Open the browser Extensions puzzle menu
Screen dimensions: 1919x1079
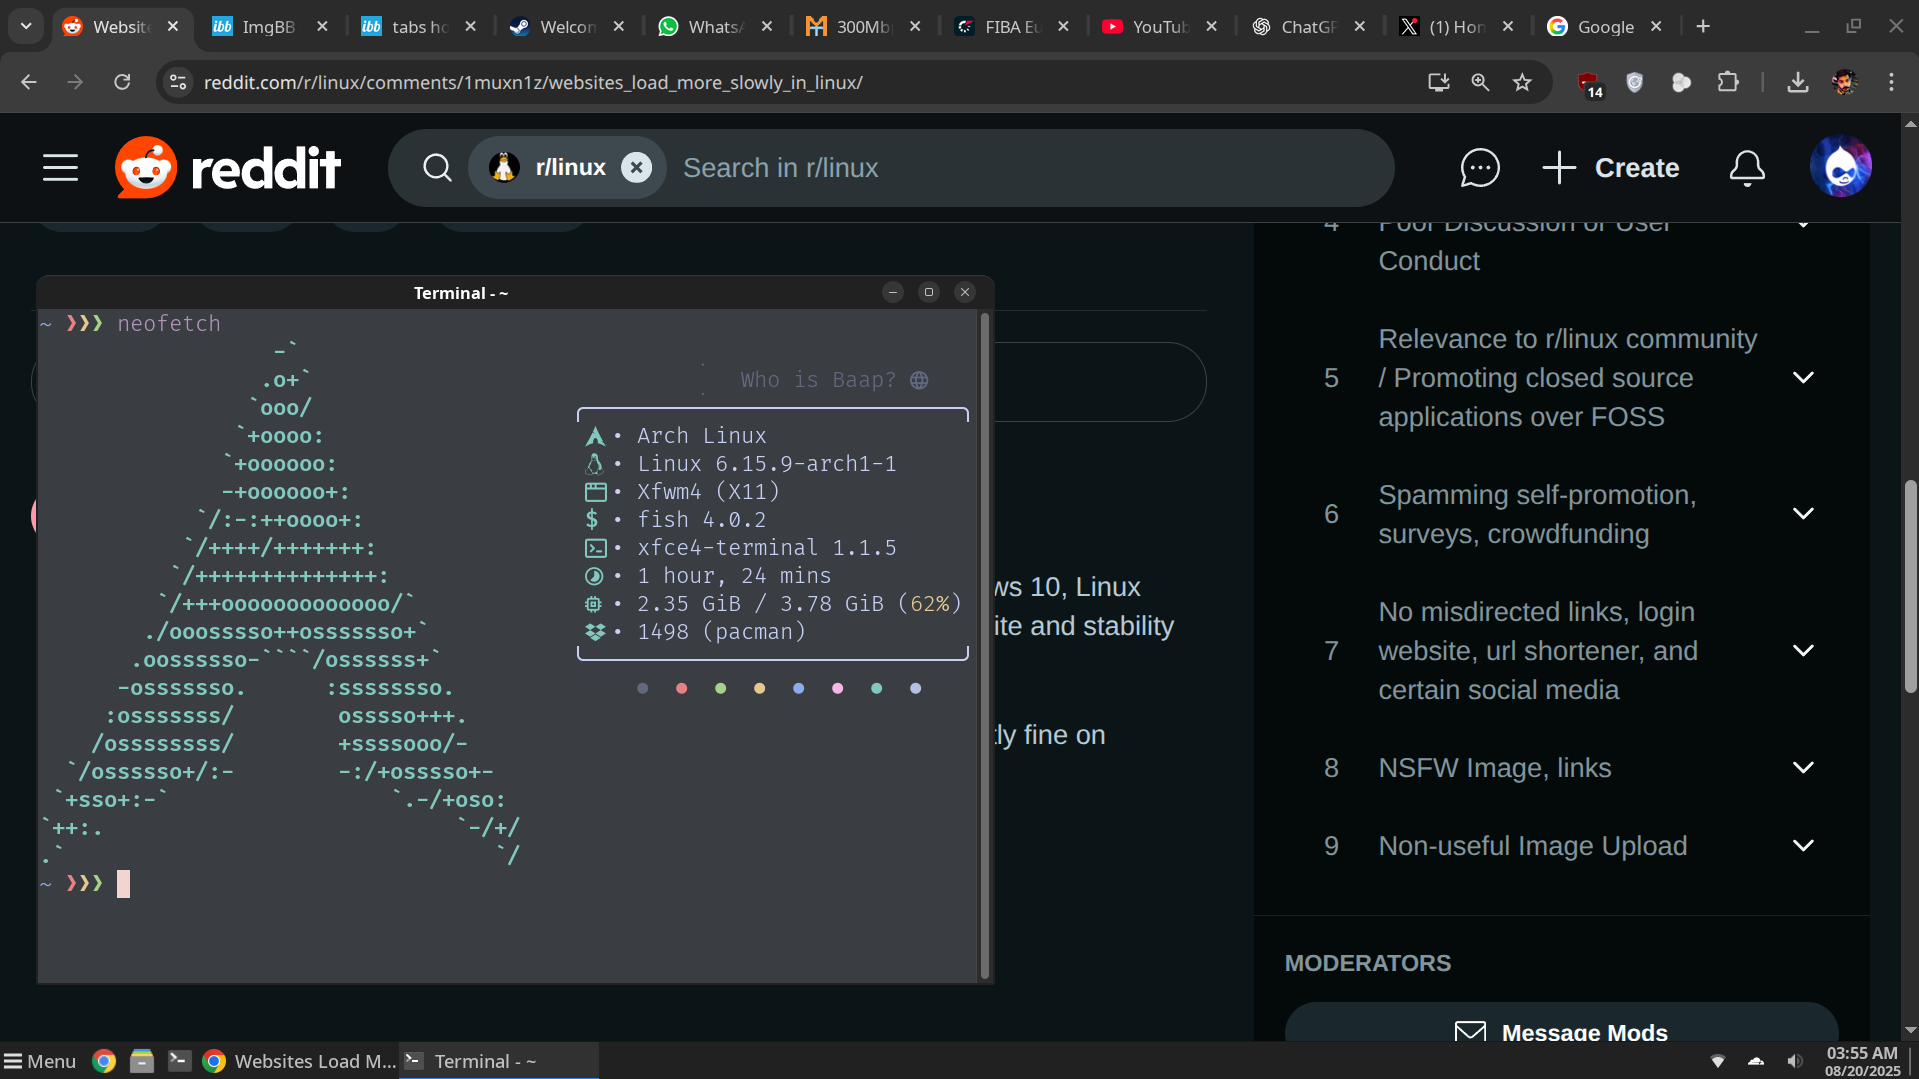point(1728,82)
